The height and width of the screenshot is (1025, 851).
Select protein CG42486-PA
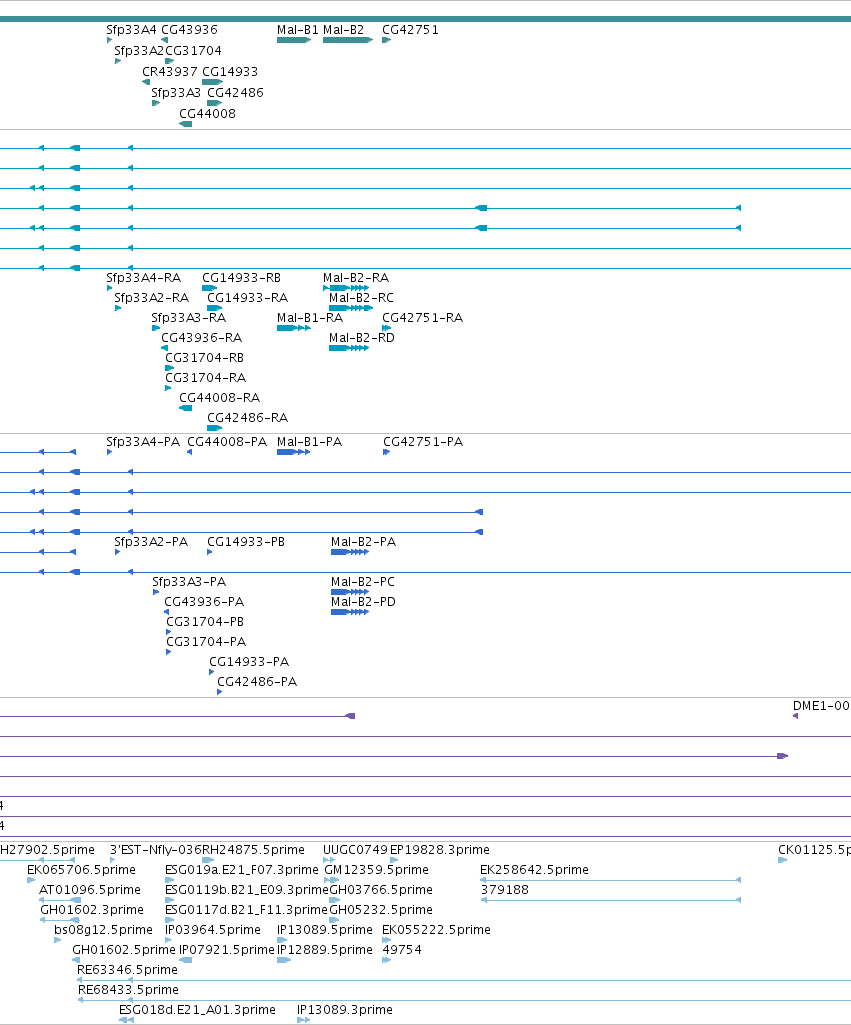pyautogui.click(x=257, y=682)
